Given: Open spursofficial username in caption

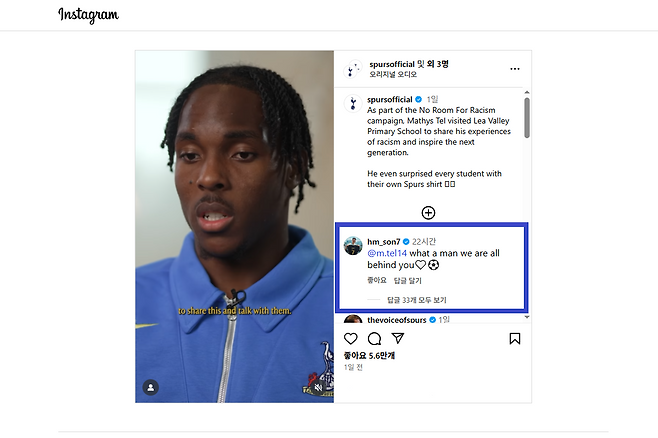Looking at the screenshot, I should click(390, 99).
